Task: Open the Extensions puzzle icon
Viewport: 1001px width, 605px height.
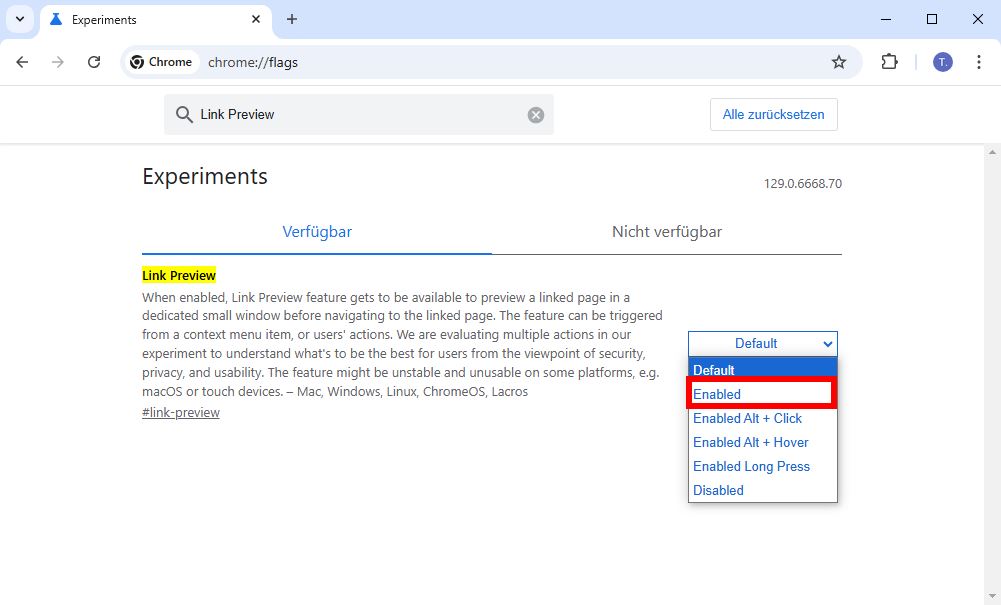Action: 889,61
